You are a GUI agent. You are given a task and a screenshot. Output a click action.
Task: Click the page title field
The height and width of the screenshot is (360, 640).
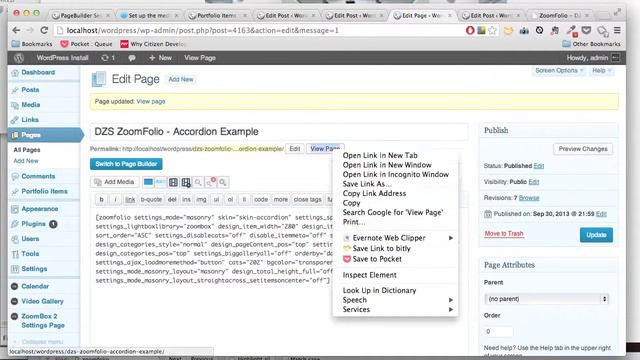pos(279,132)
